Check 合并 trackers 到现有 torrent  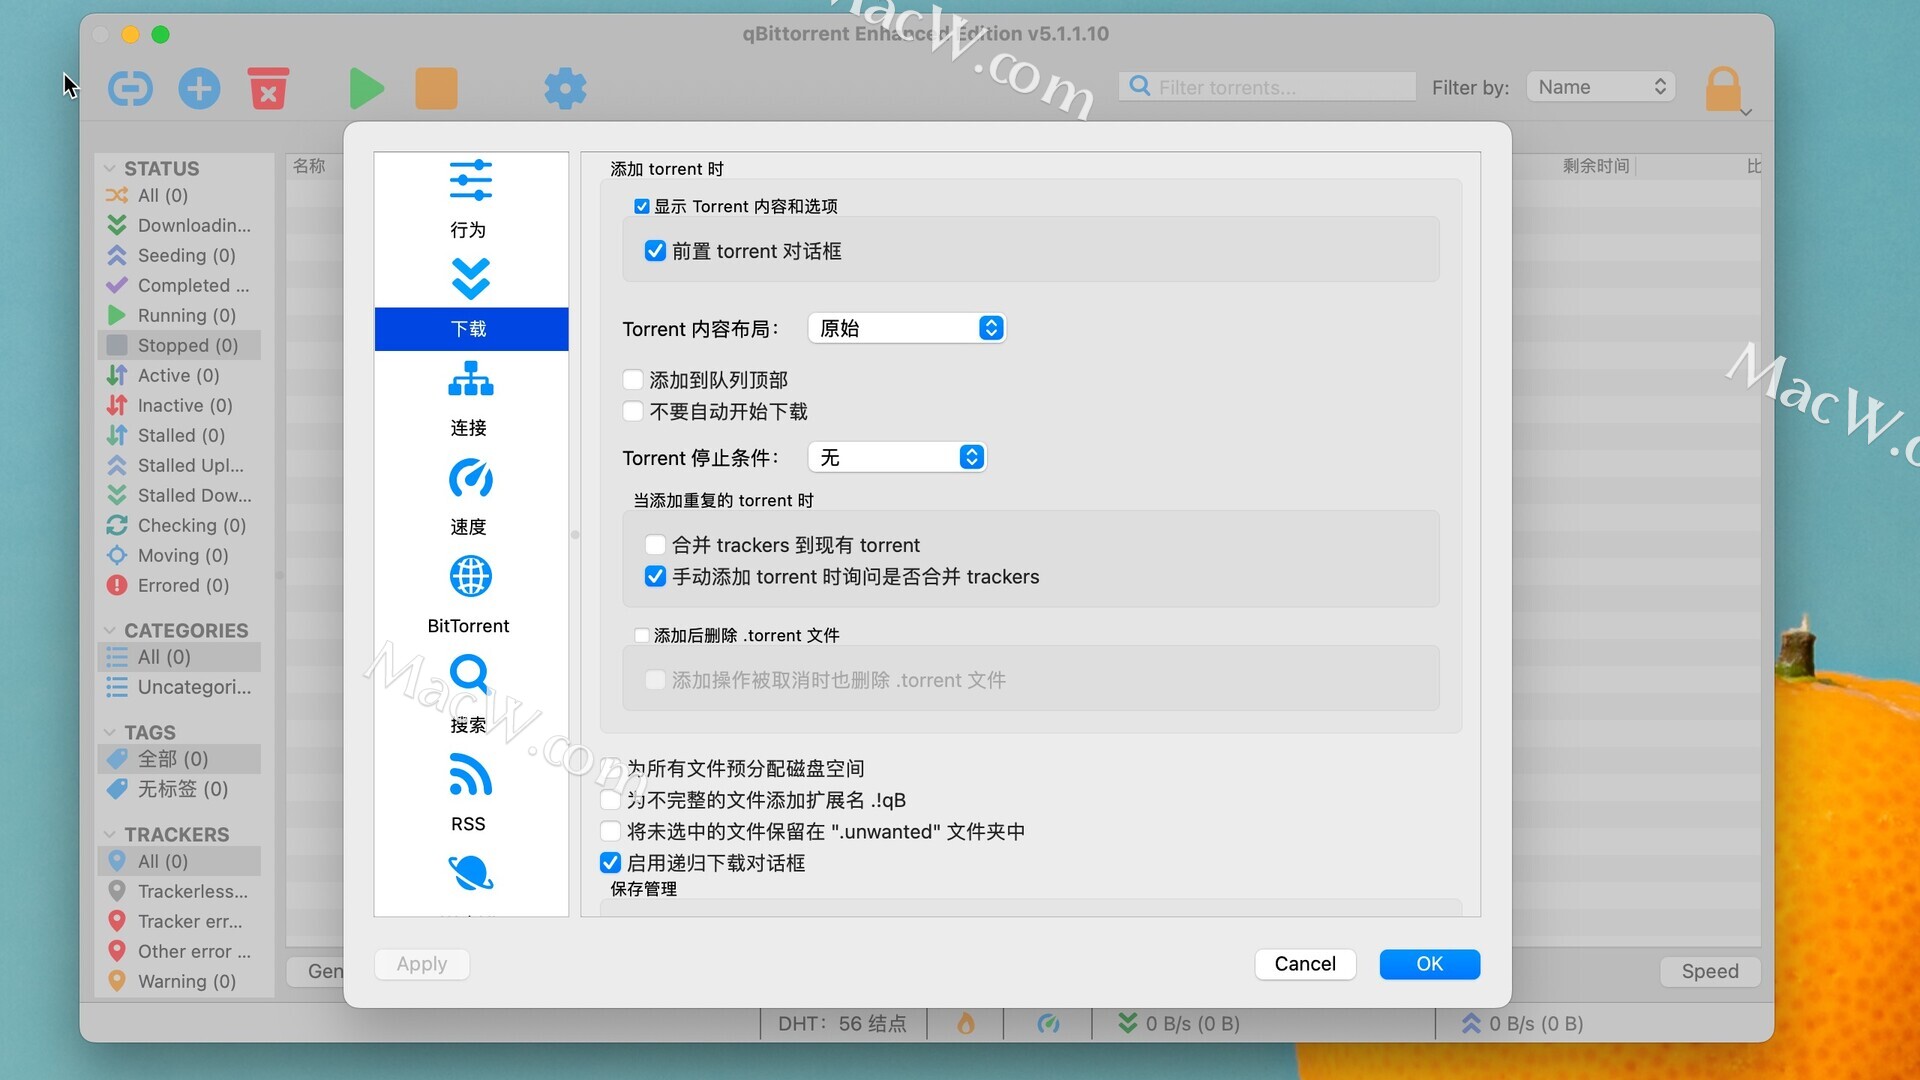click(x=655, y=545)
